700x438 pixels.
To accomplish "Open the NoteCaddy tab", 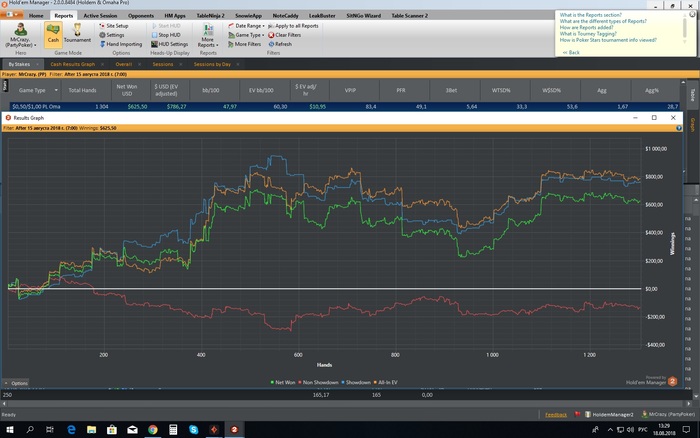I will 285,16.
